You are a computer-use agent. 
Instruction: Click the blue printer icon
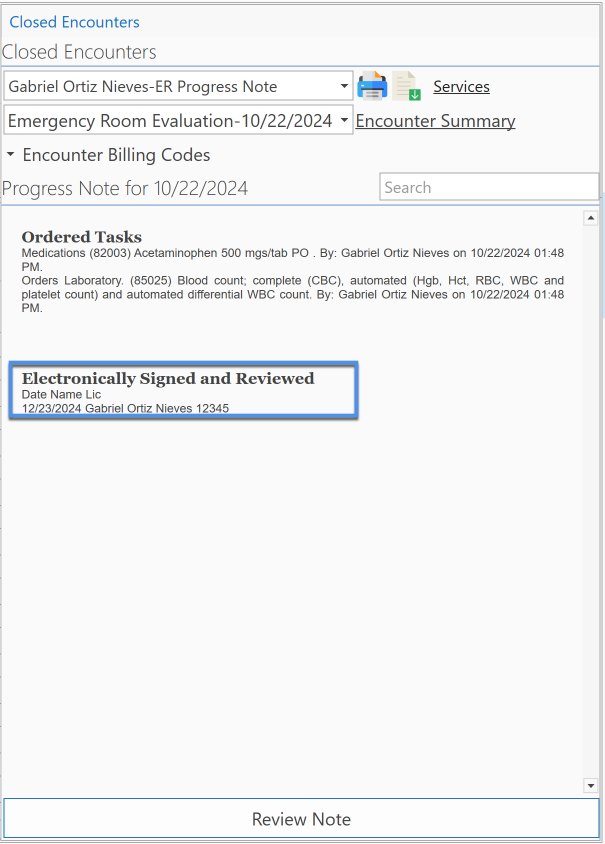point(372,86)
